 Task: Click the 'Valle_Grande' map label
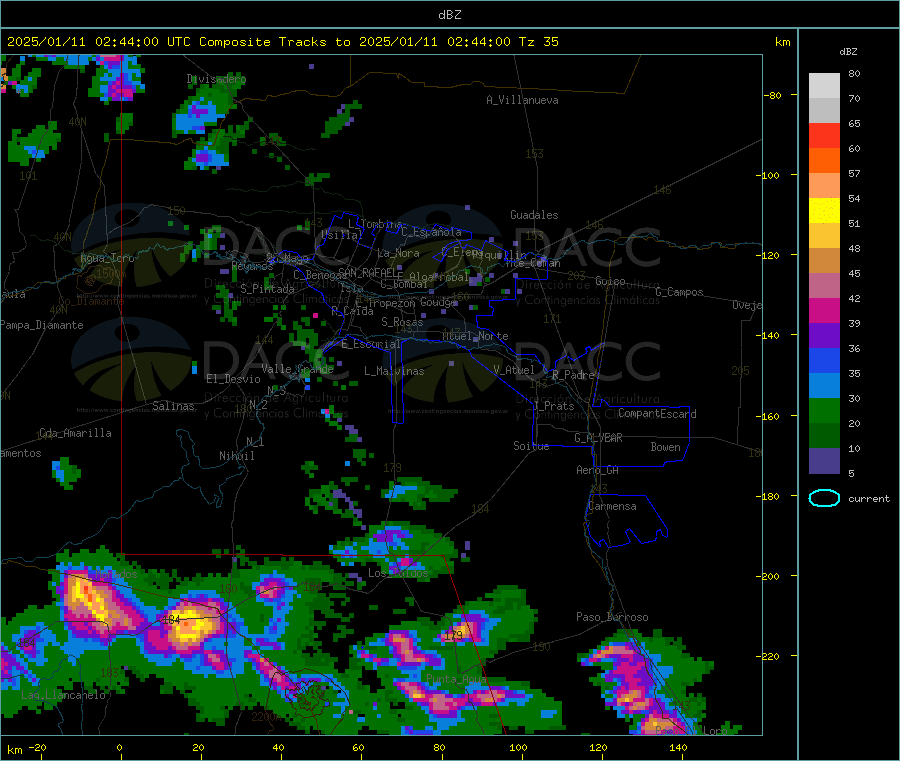tap(297, 369)
